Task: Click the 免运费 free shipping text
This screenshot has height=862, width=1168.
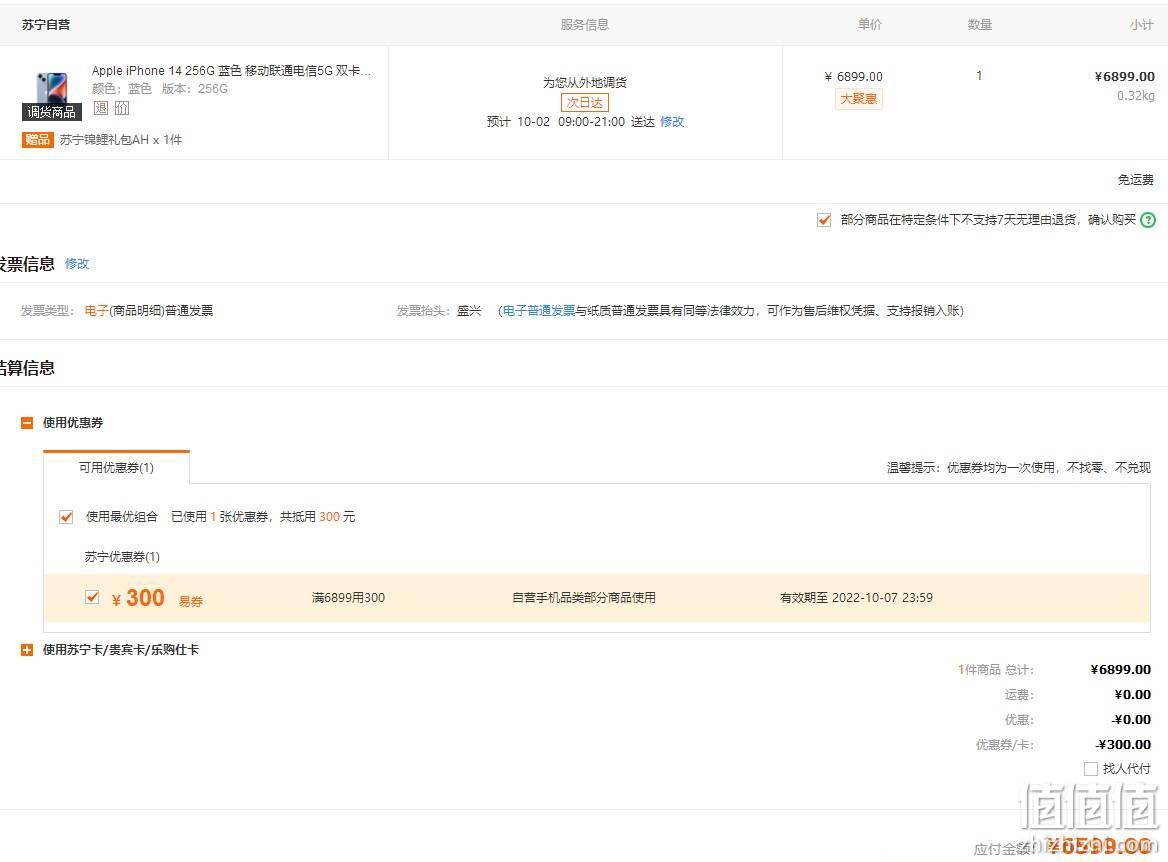Action: 1136,180
